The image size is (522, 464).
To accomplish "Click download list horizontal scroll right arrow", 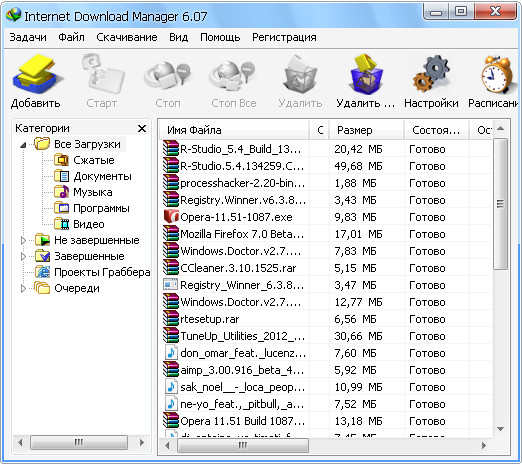I will point(484,445).
